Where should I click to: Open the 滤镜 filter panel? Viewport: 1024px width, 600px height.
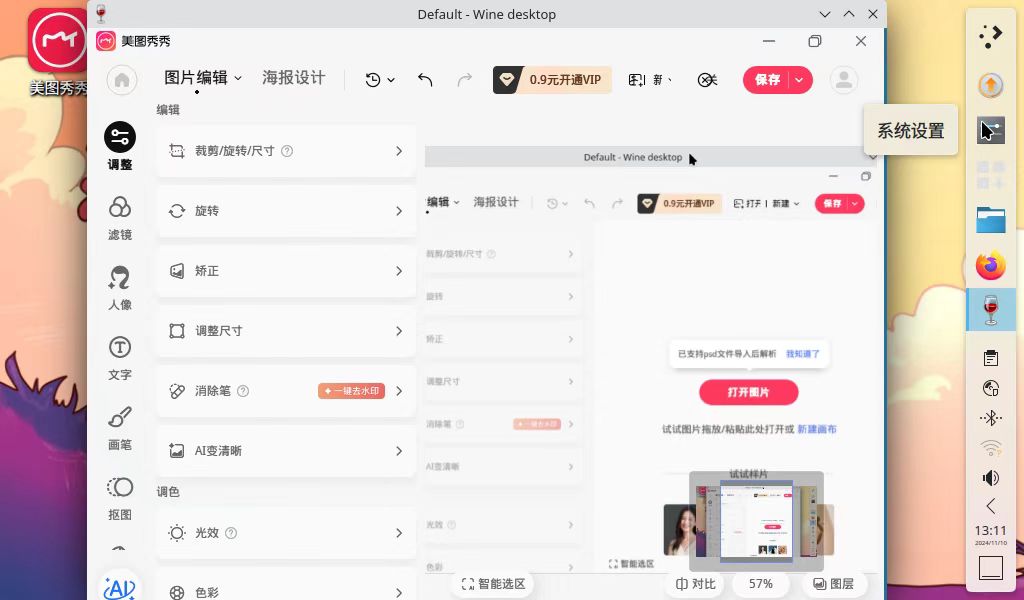(x=120, y=218)
